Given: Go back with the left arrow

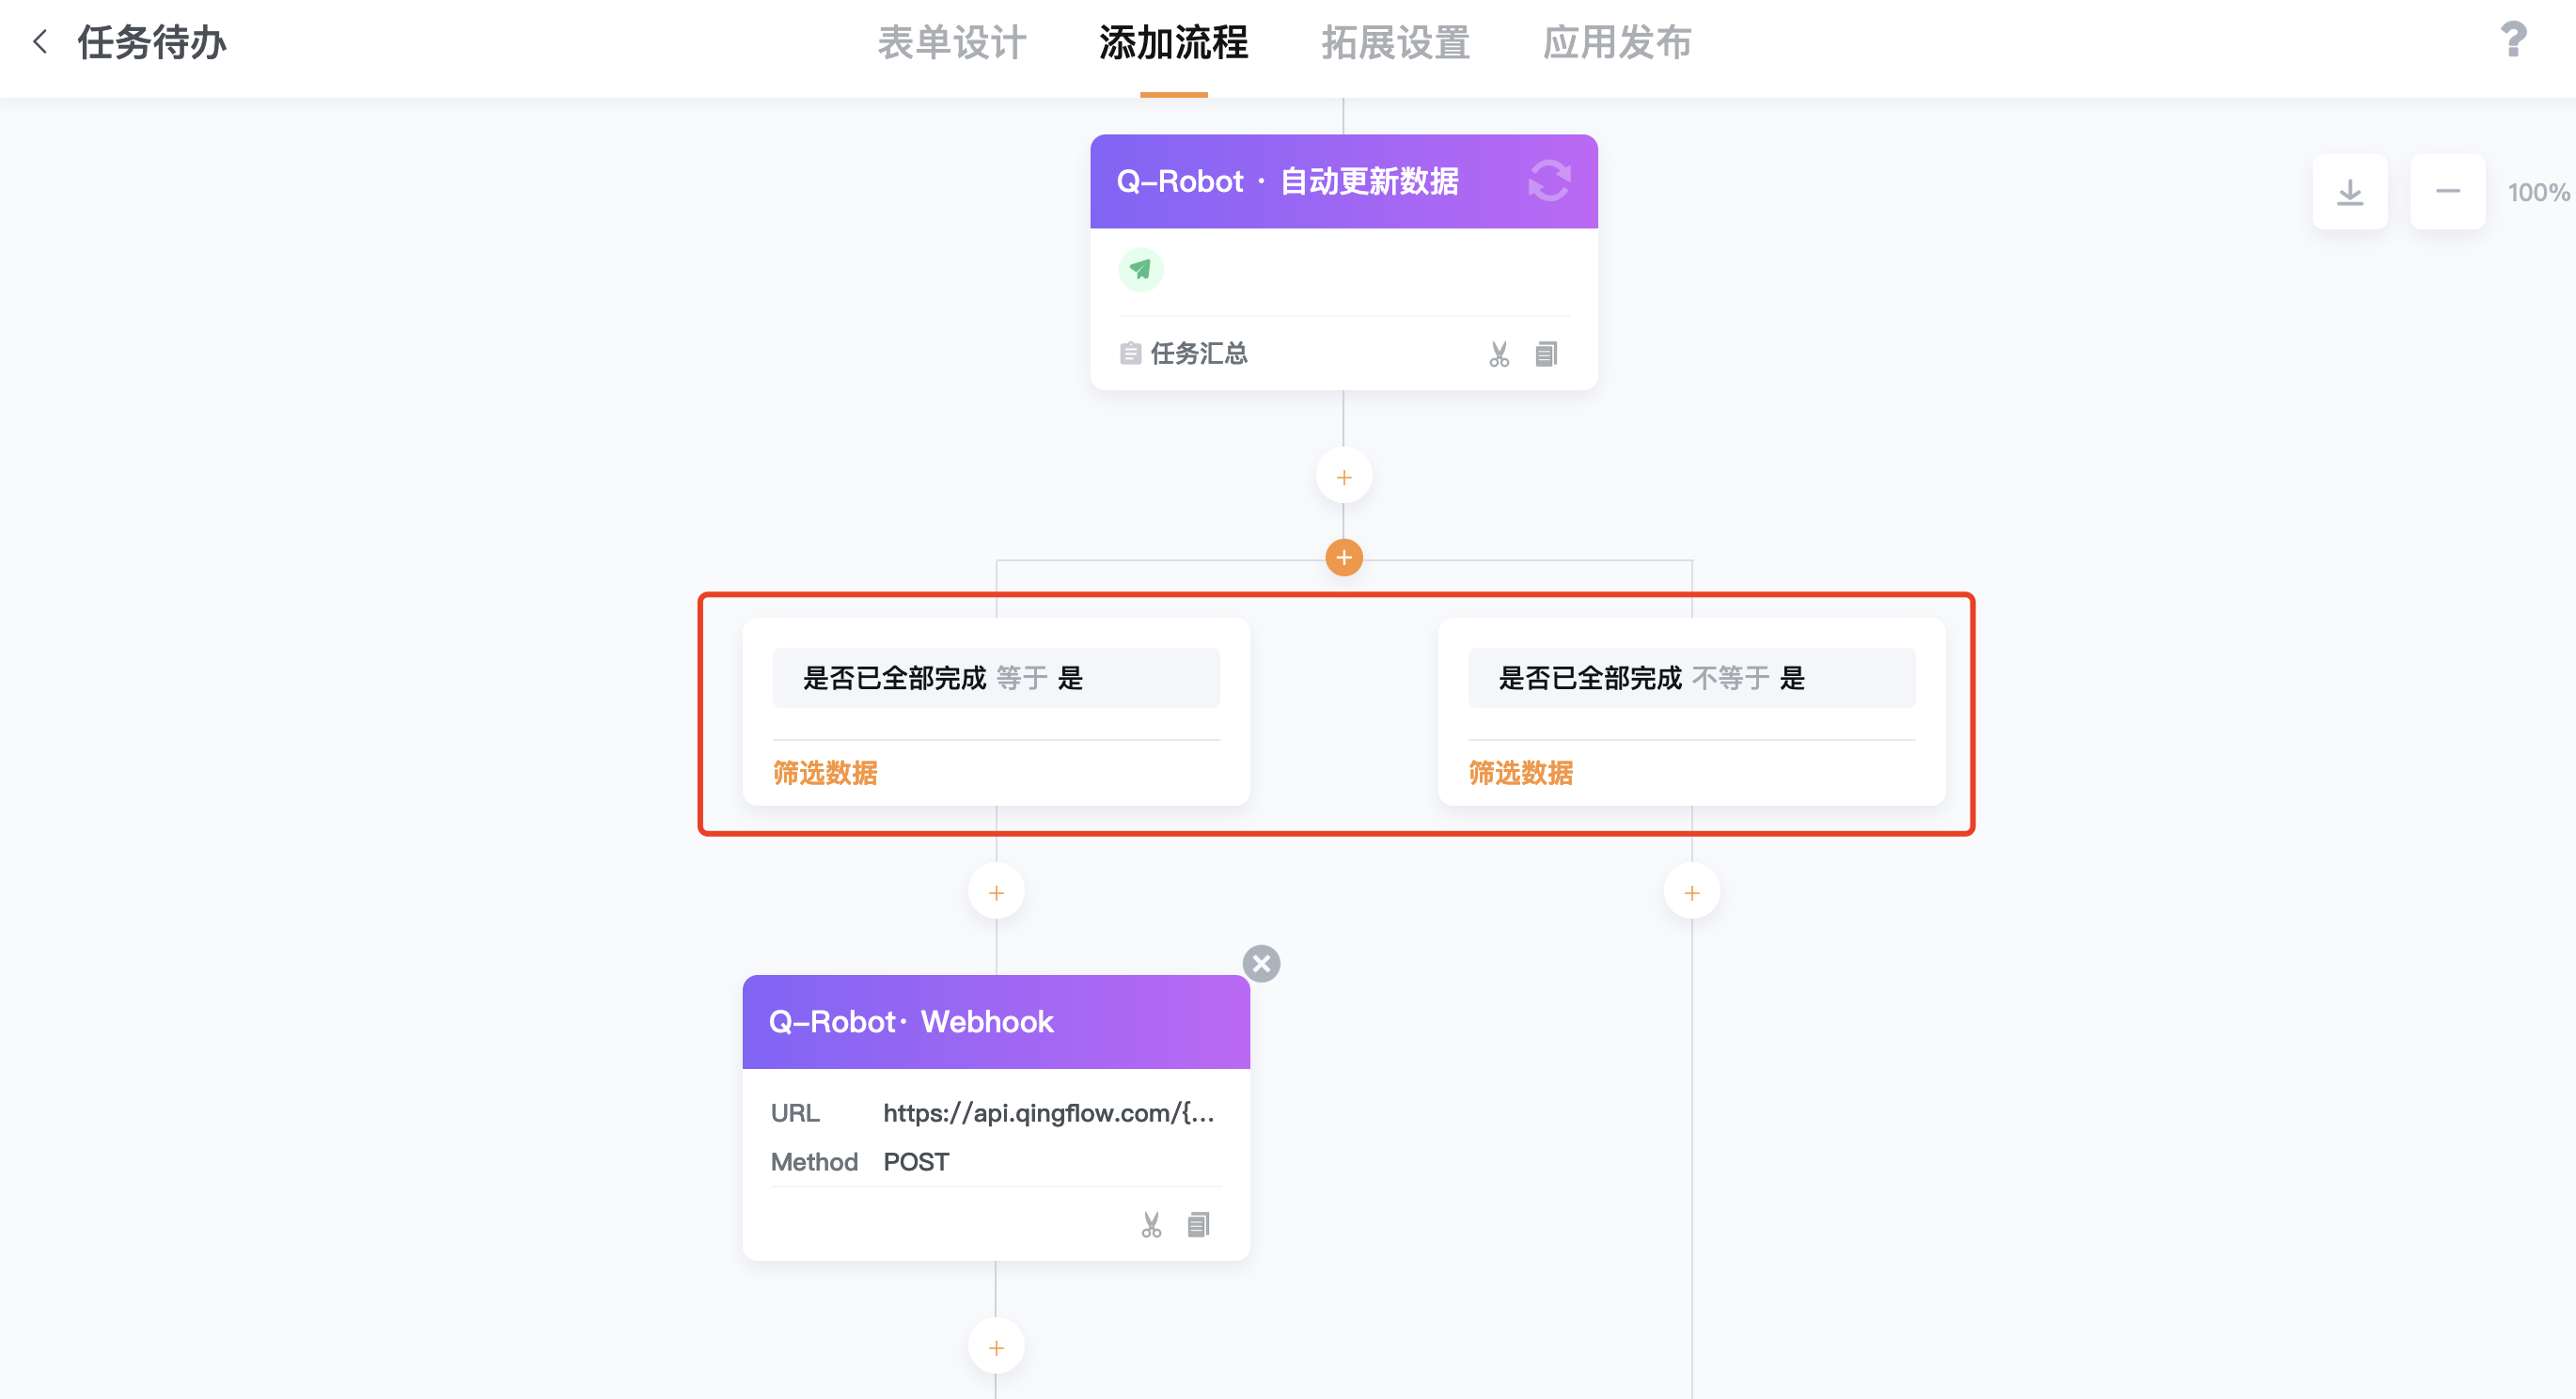Looking at the screenshot, I should [40, 42].
